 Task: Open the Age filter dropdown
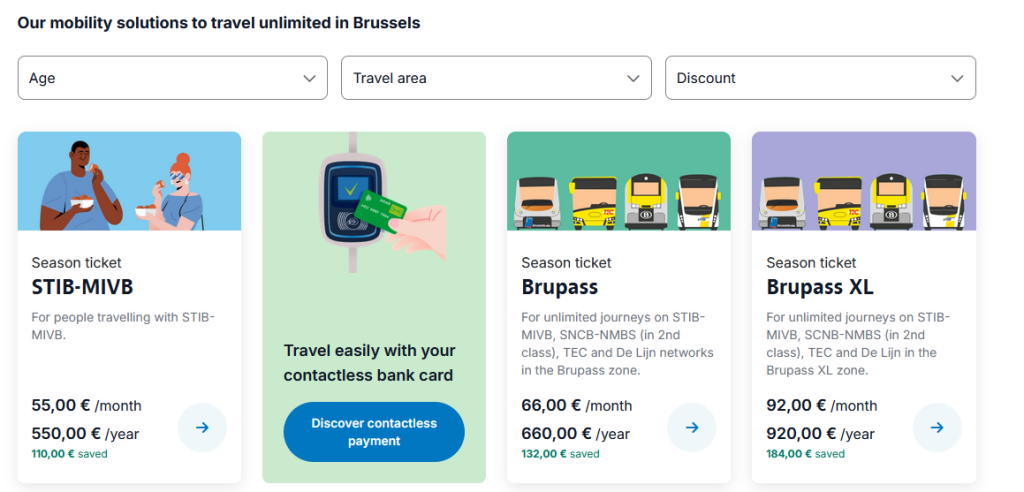(172, 78)
